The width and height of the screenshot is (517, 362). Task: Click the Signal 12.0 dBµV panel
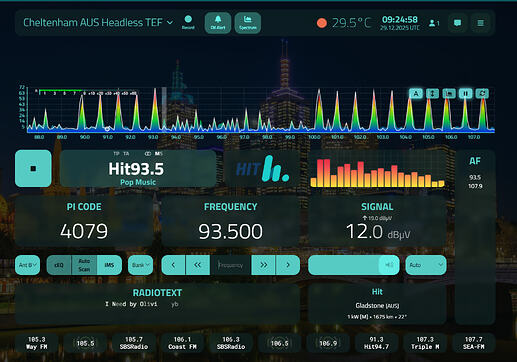(x=377, y=221)
